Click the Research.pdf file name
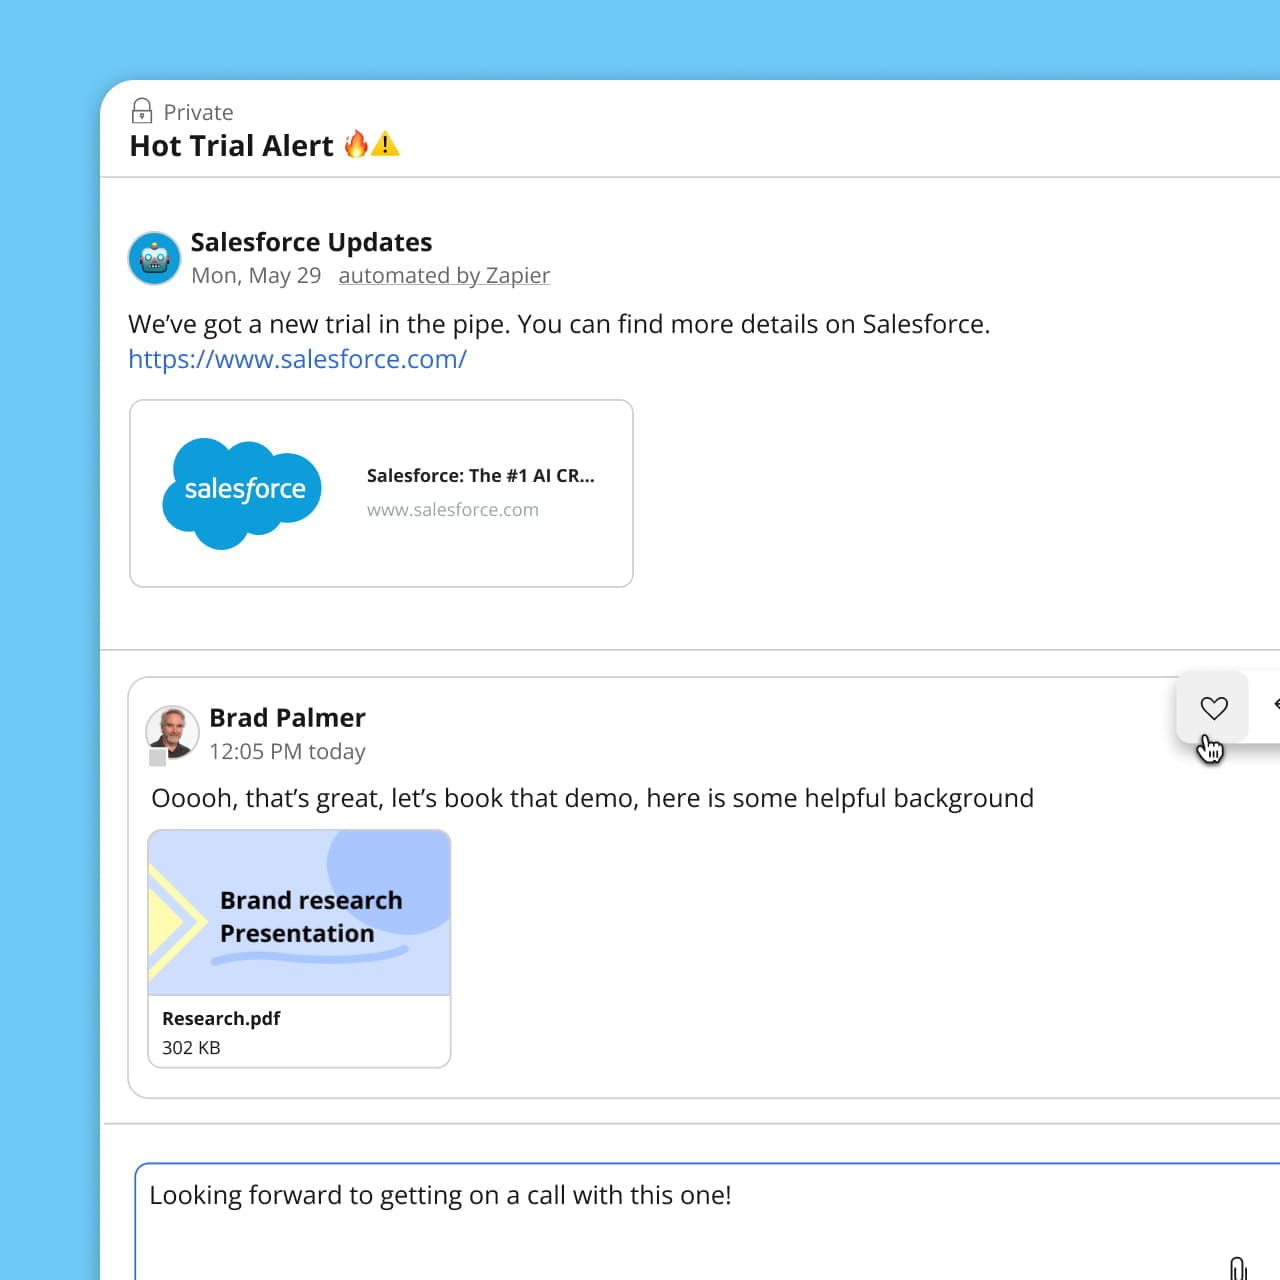 (x=221, y=1018)
